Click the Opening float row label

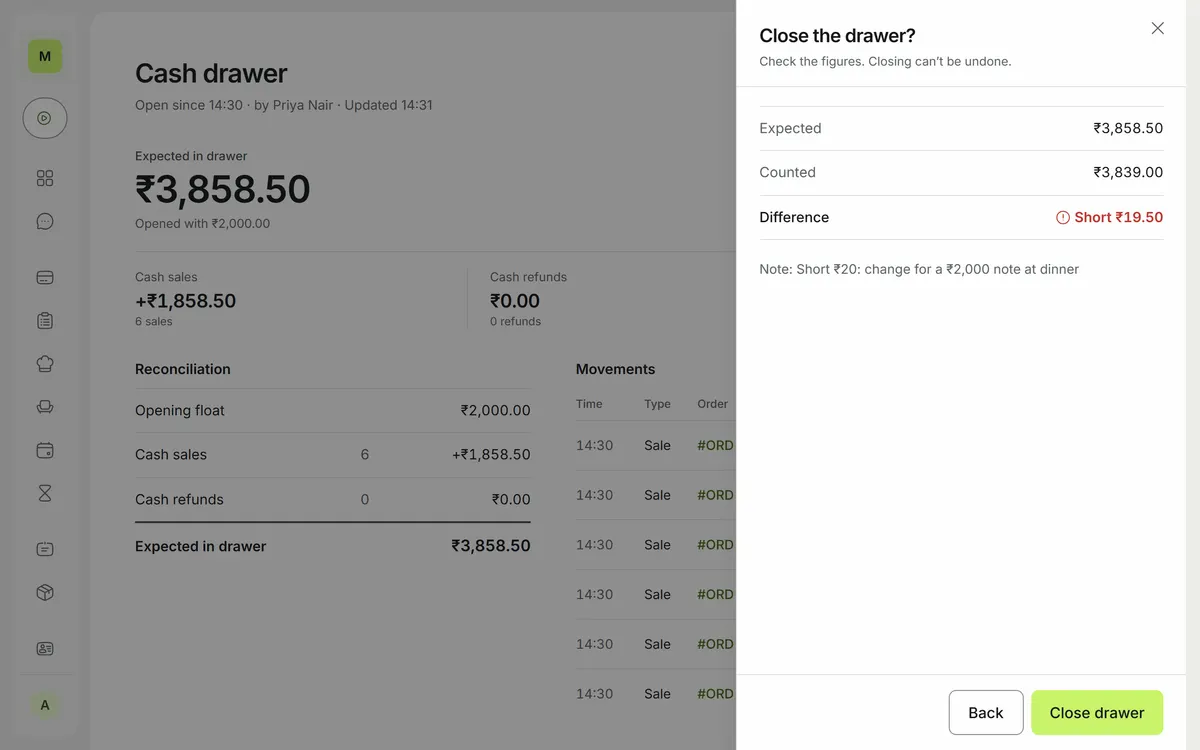[180, 410]
